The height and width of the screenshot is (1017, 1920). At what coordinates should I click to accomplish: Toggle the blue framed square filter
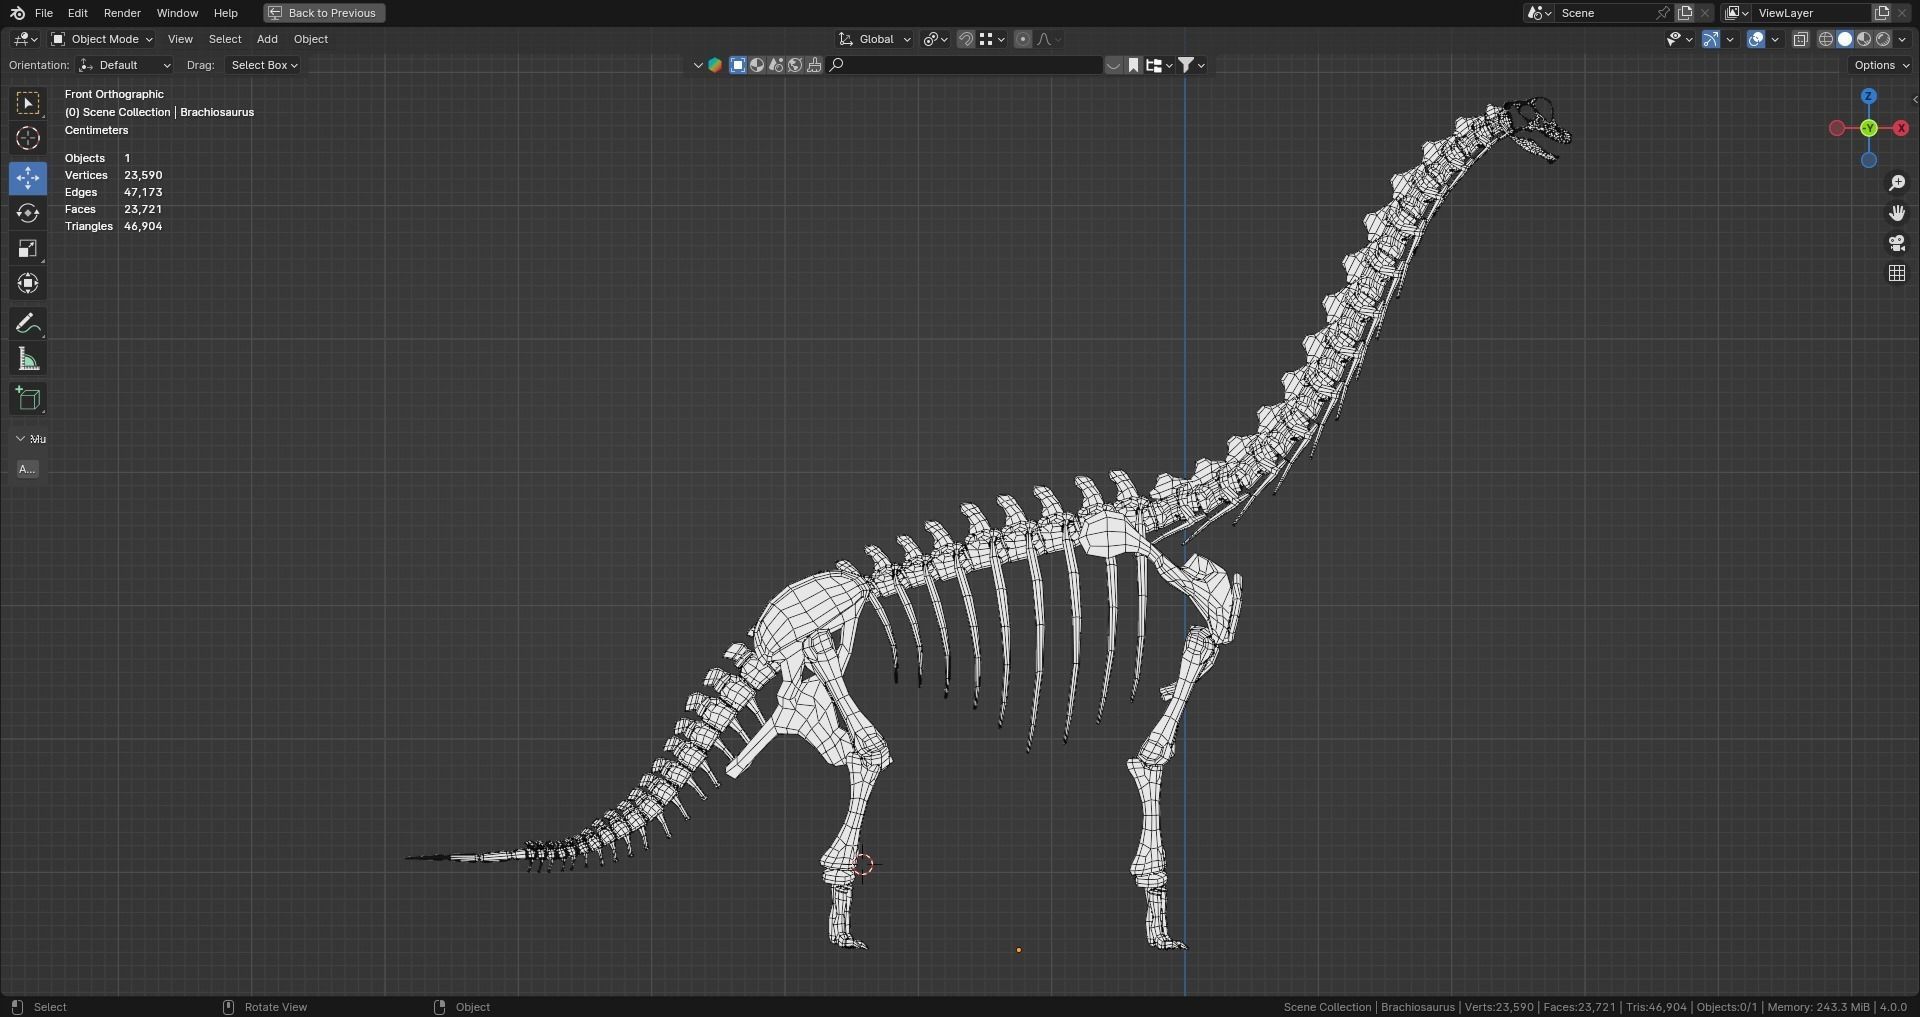coord(738,65)
